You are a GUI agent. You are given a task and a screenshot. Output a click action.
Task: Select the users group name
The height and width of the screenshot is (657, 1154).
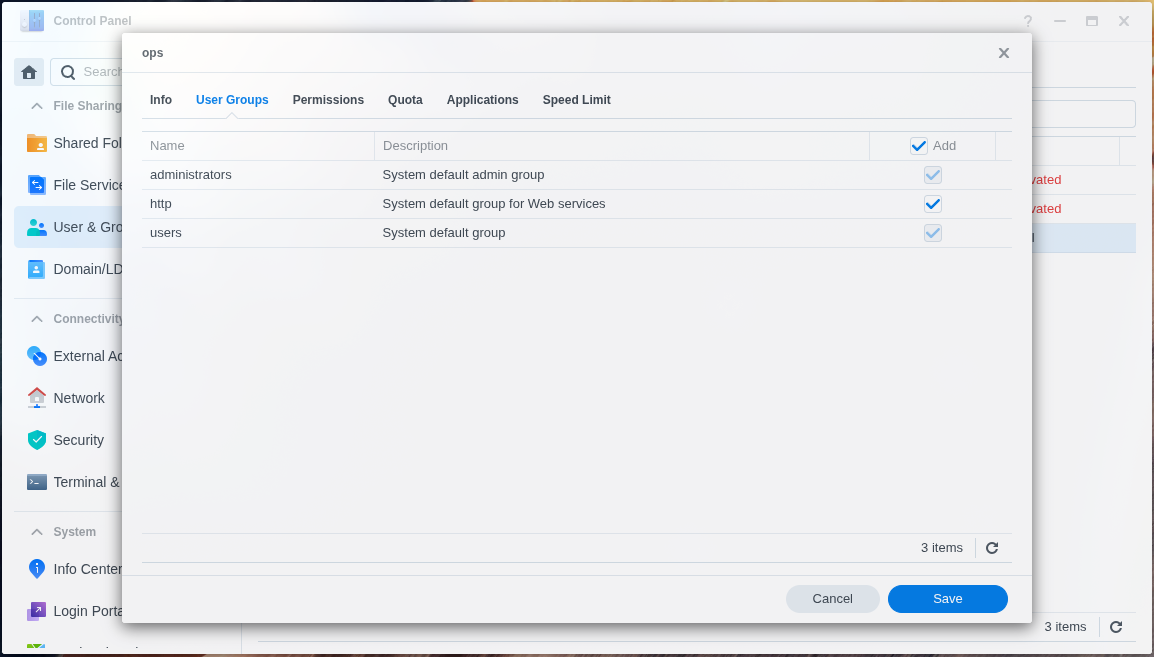[x=166, y=232]
